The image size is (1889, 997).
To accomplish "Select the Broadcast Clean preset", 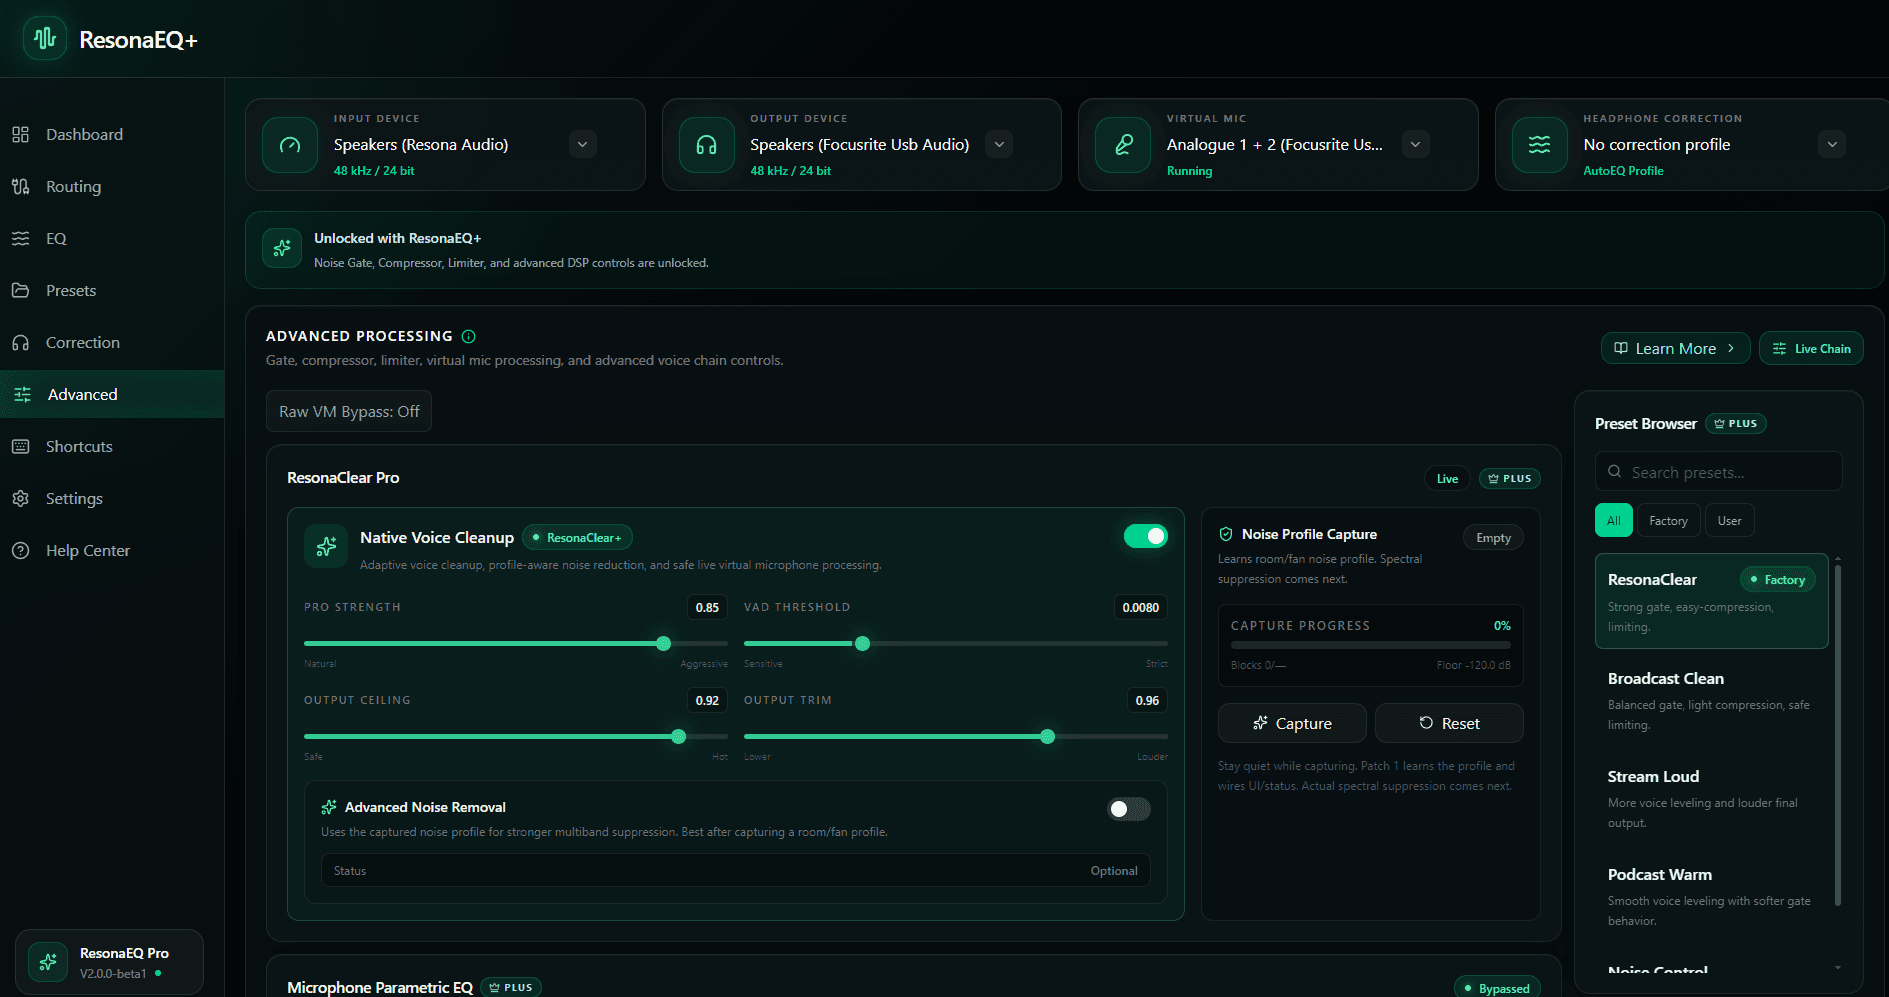I will [x=1711, y=700].
